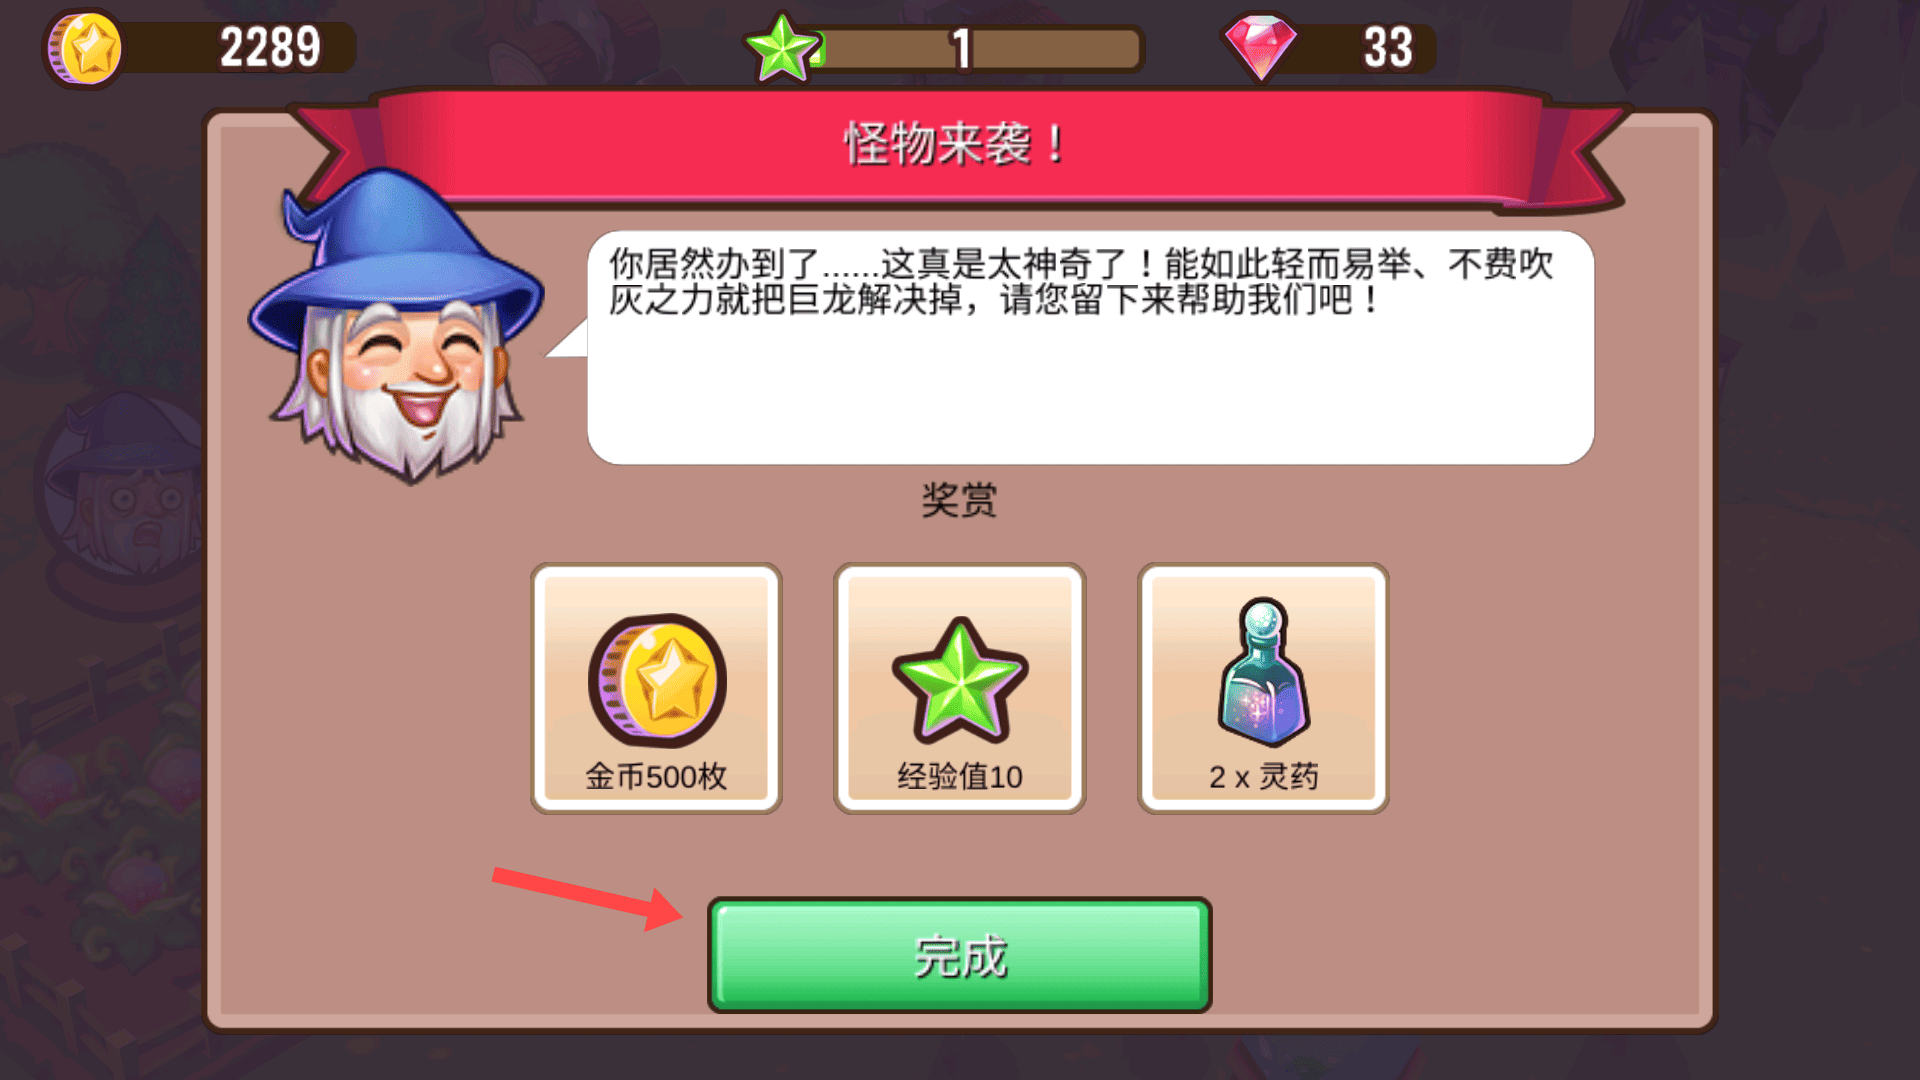1920x1080 pixels.
Task: Select the 金币500枚 reward card
Action: (x=656, y=688)
